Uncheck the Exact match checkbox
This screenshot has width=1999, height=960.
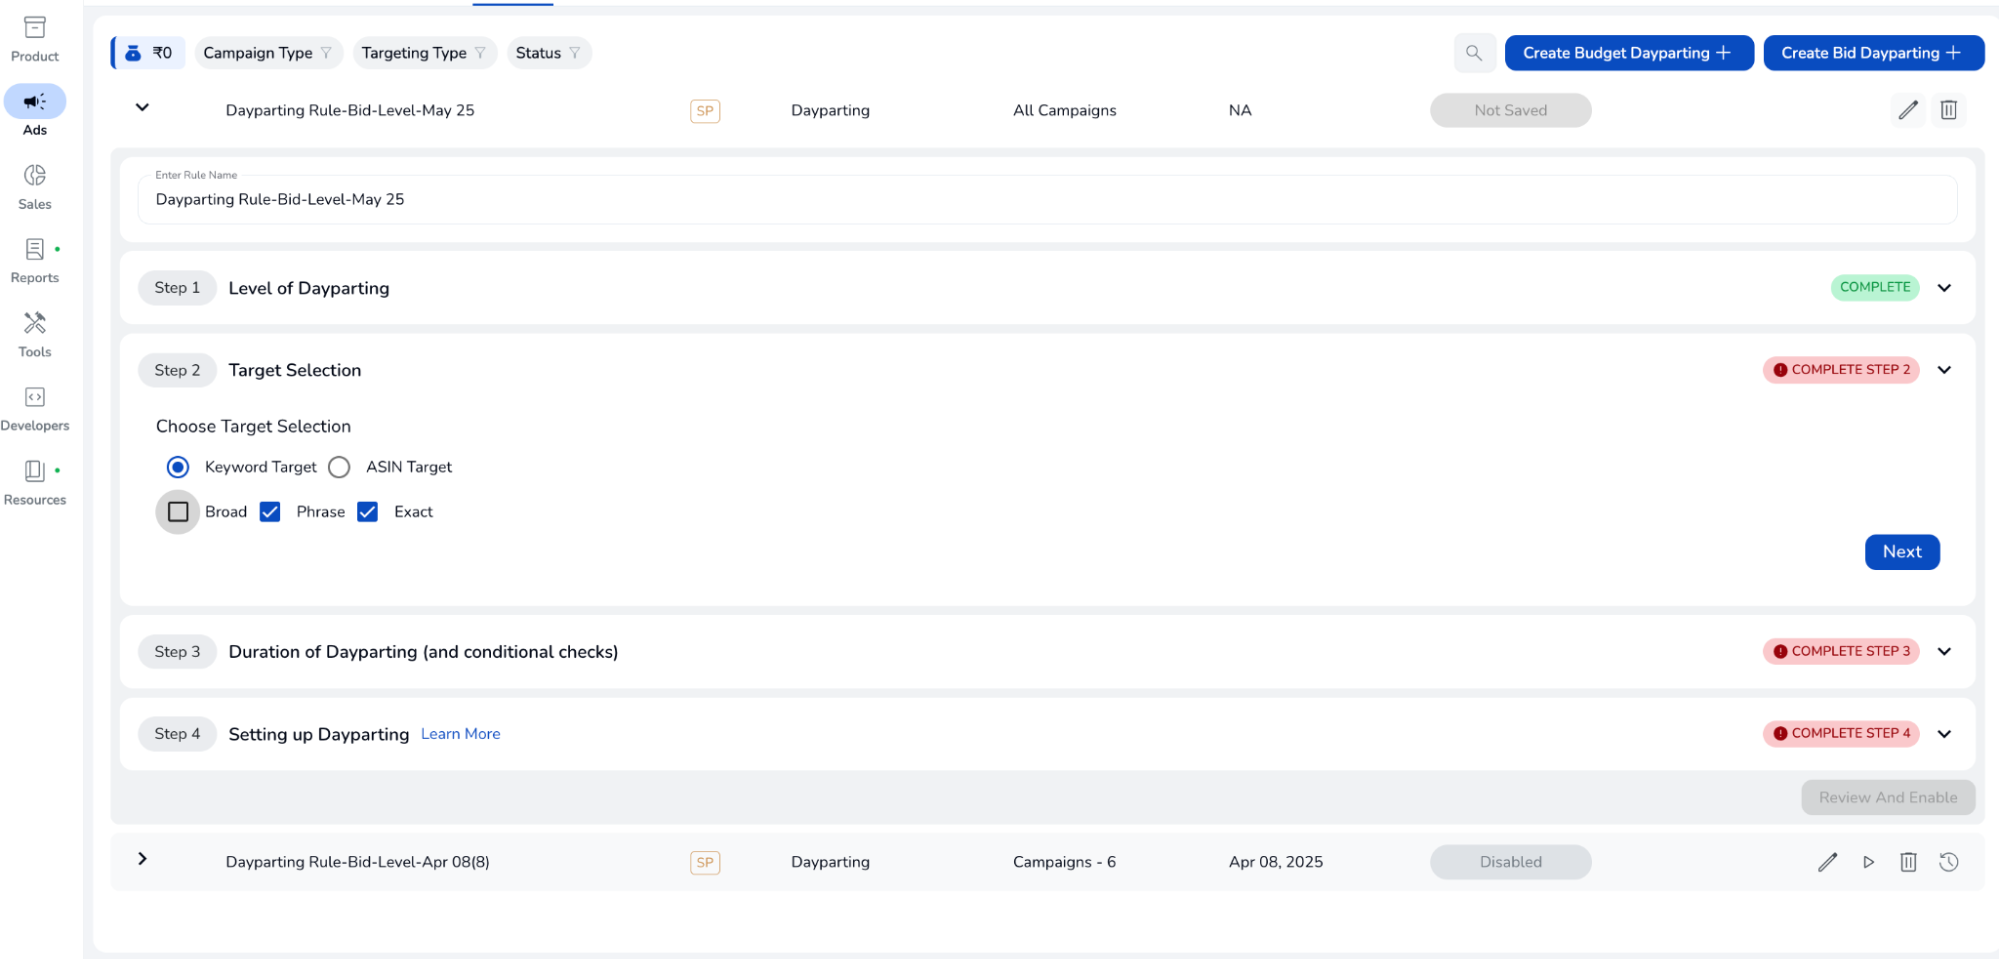click(367, 512)
